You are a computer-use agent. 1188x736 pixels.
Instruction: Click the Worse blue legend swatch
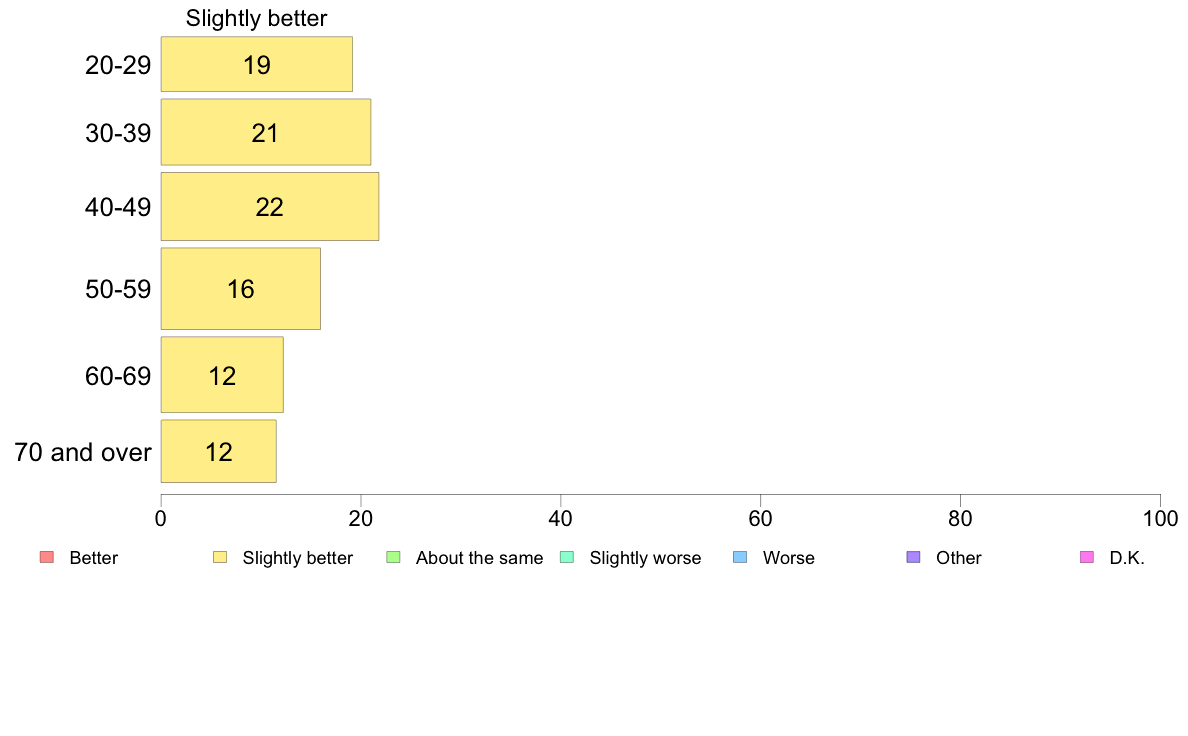(x=740, y=557)
